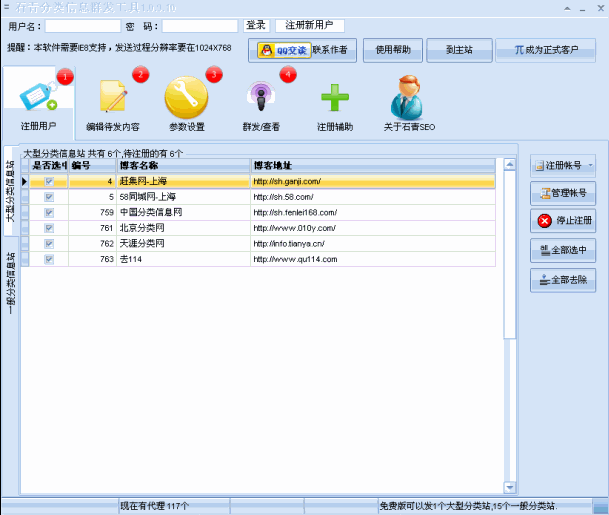
Task: Click 使用帮助 button
Action: (x=393, y=50)
